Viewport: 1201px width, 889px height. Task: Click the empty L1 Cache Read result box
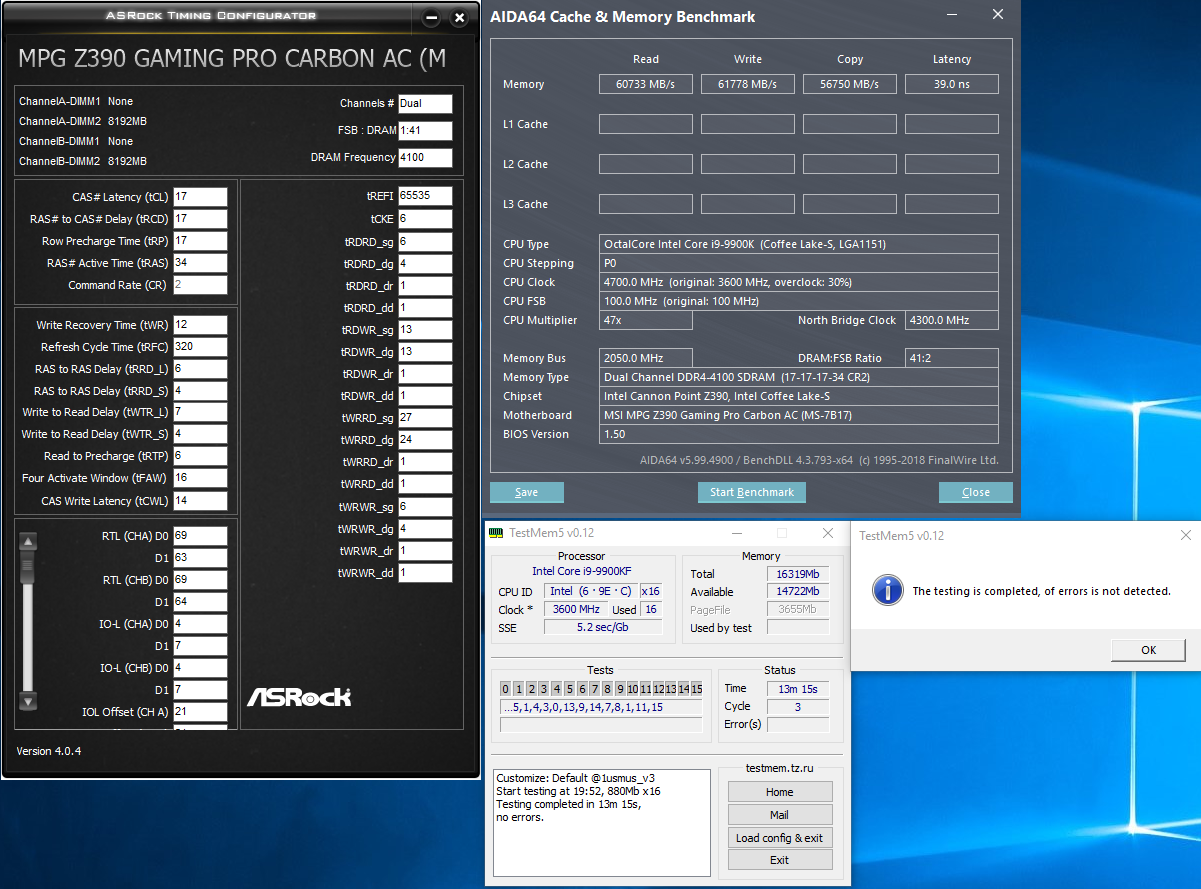(646, 124)
